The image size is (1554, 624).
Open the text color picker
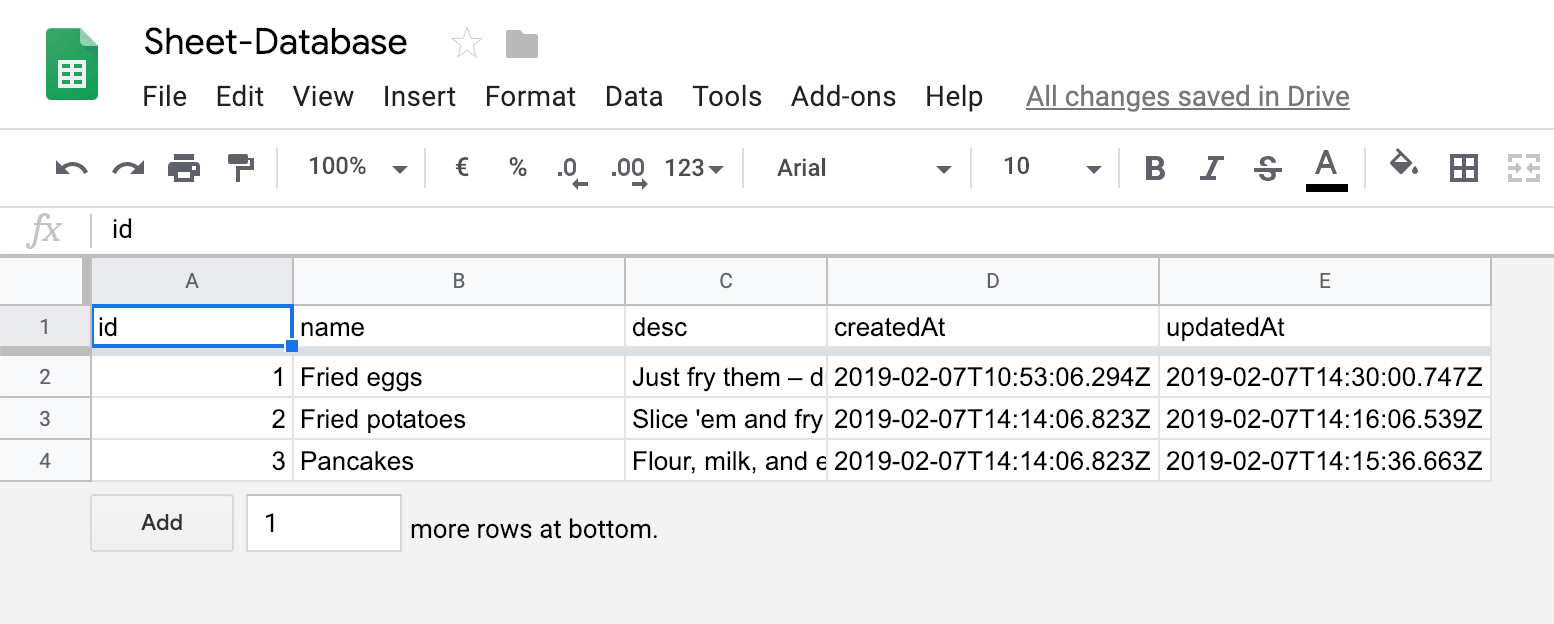(1326, 168)
